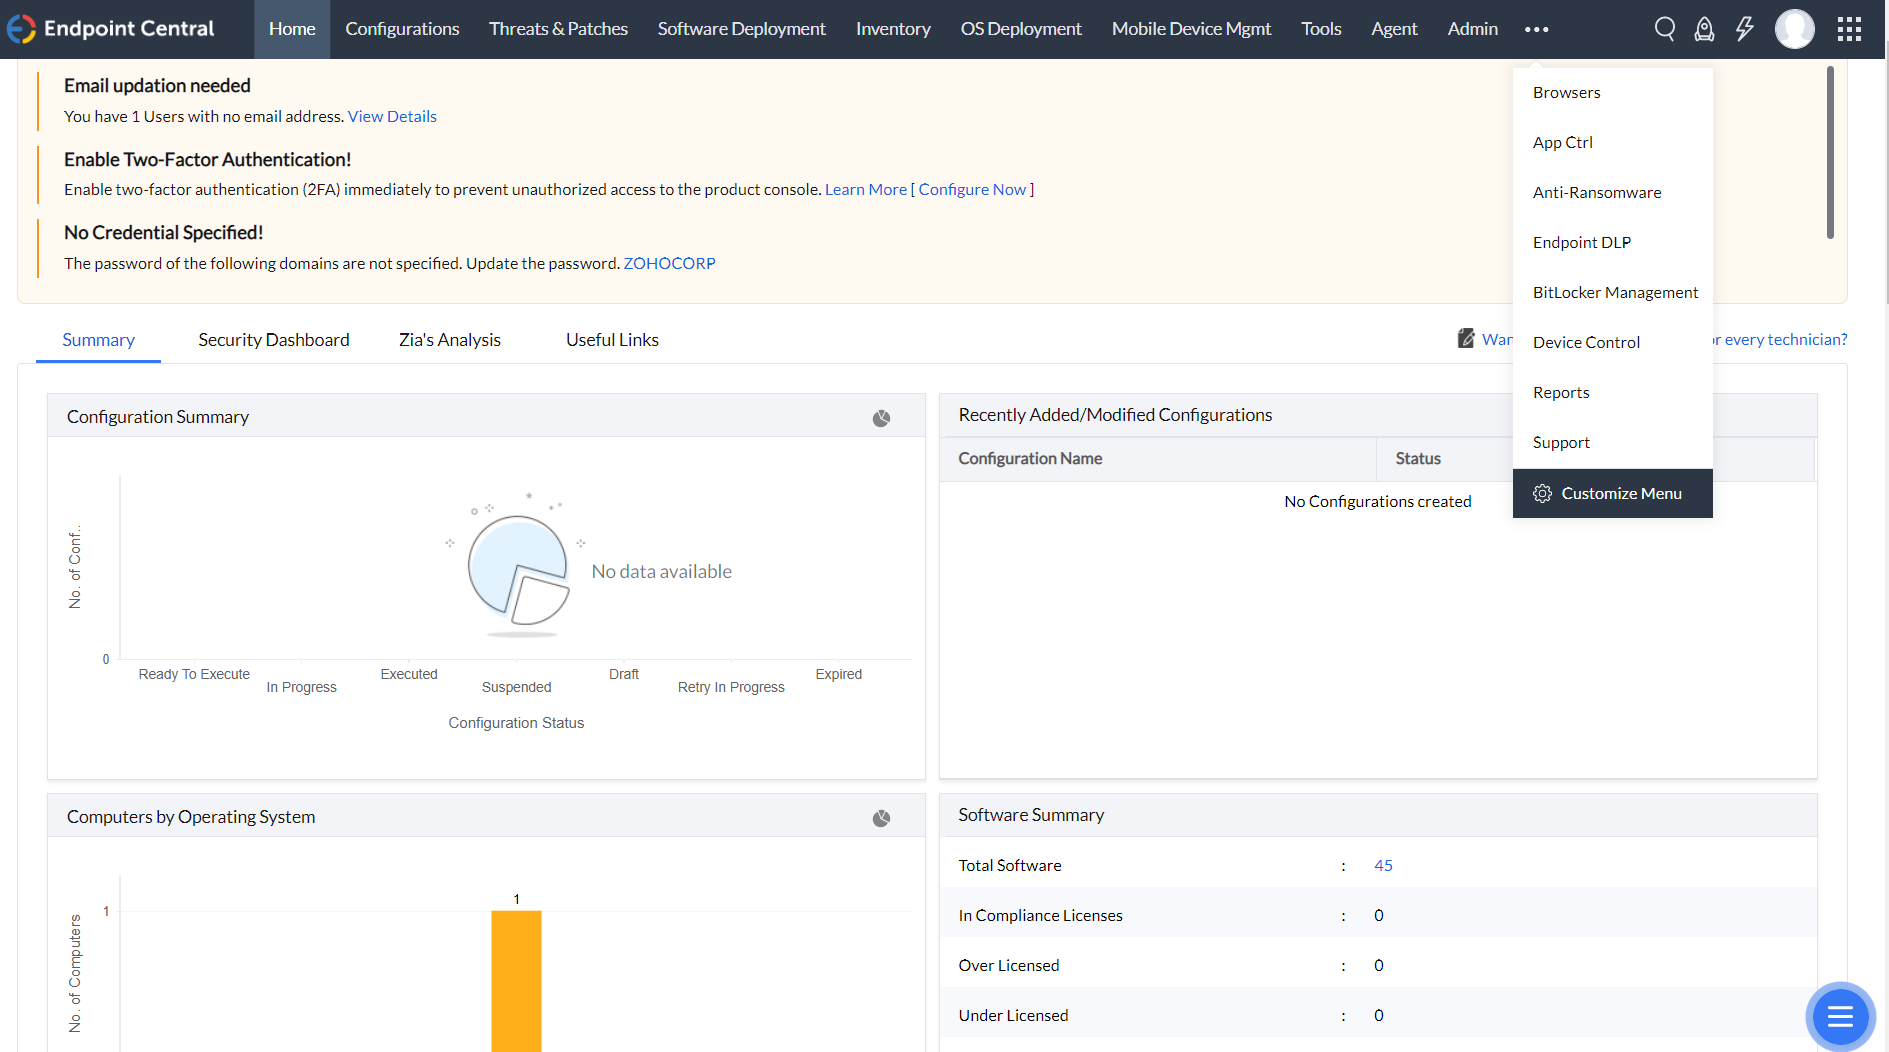This screenshot has width=1889, height=1052.
Task: Click the Configuration Summary chart type icon
Action: [881, 418]
